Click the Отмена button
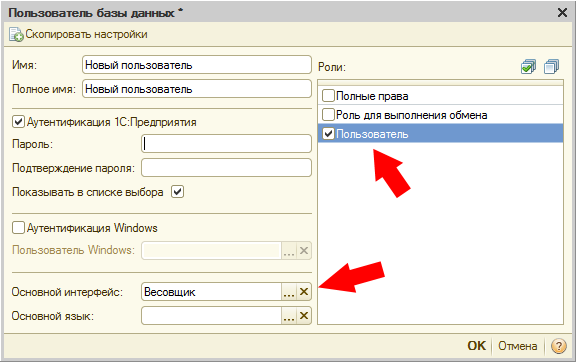 point(517,346)
